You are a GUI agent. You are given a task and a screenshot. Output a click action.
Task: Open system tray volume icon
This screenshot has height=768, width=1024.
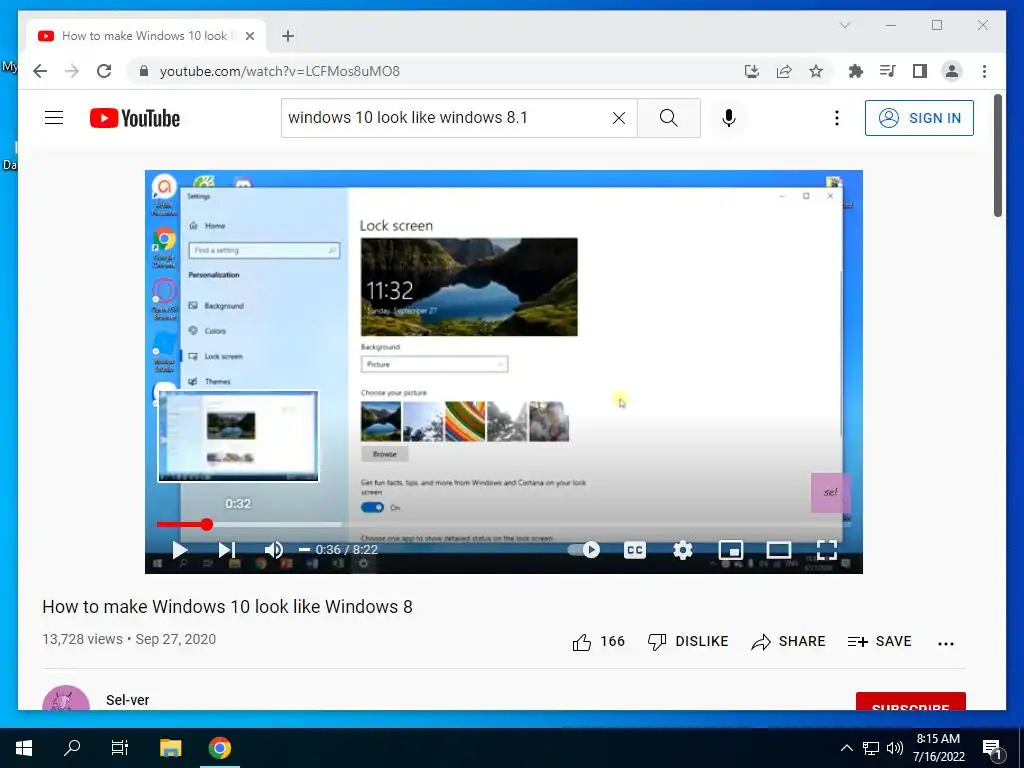[x=895, y=748]
